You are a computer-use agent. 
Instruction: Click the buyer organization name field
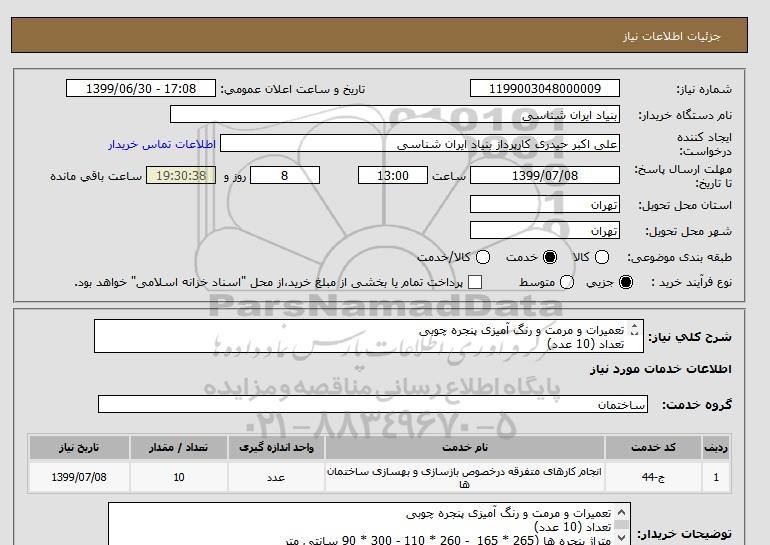[395, 114]
